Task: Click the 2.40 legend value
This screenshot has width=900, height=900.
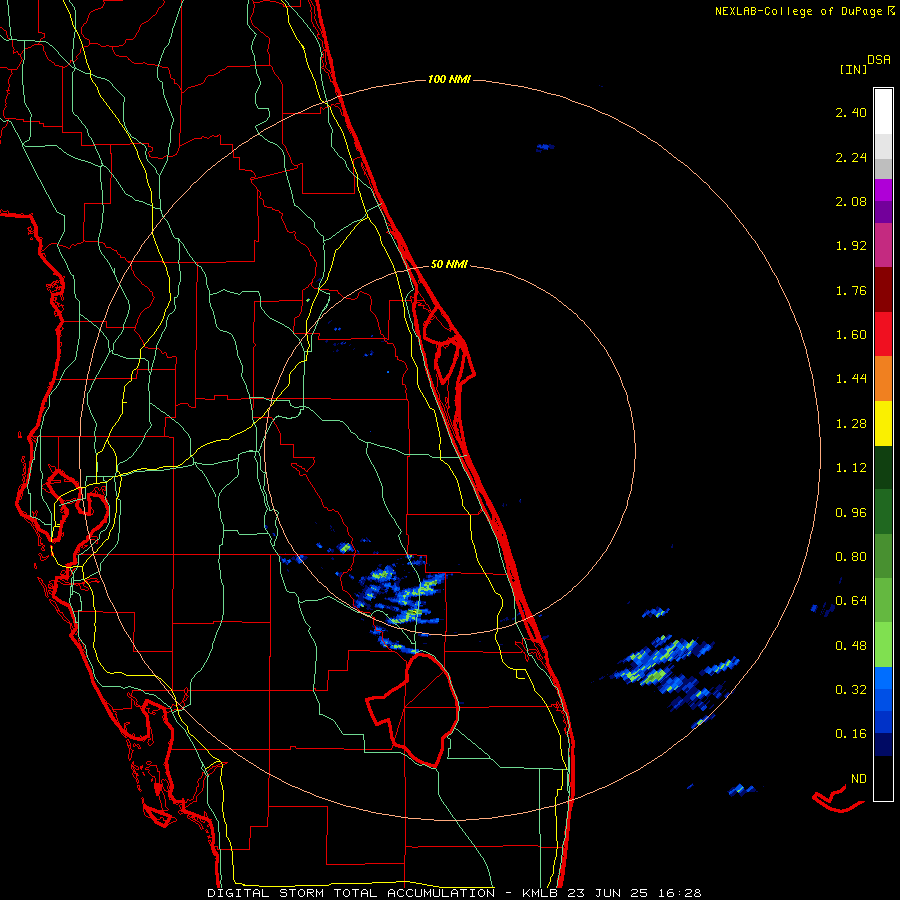Action: pyautogui.click(x=851, y=112)
